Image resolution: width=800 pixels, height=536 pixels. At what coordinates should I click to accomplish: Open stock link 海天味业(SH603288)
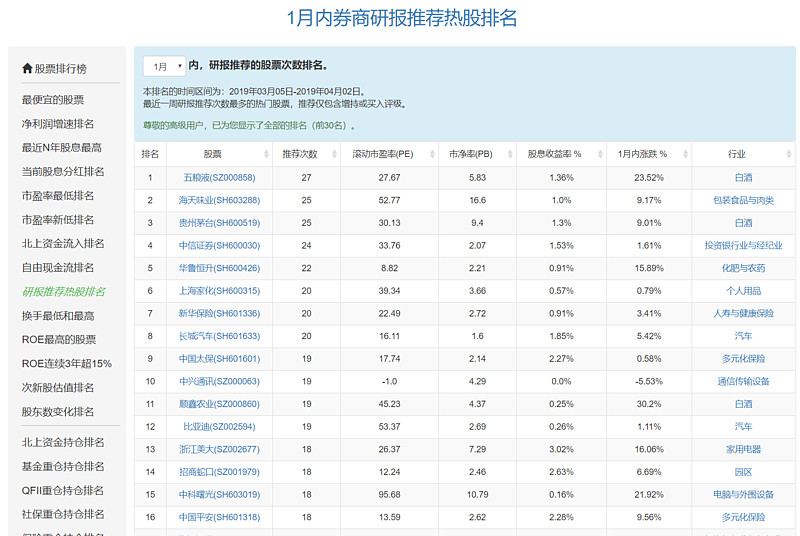pyautogui.click(x=219, y=200)
